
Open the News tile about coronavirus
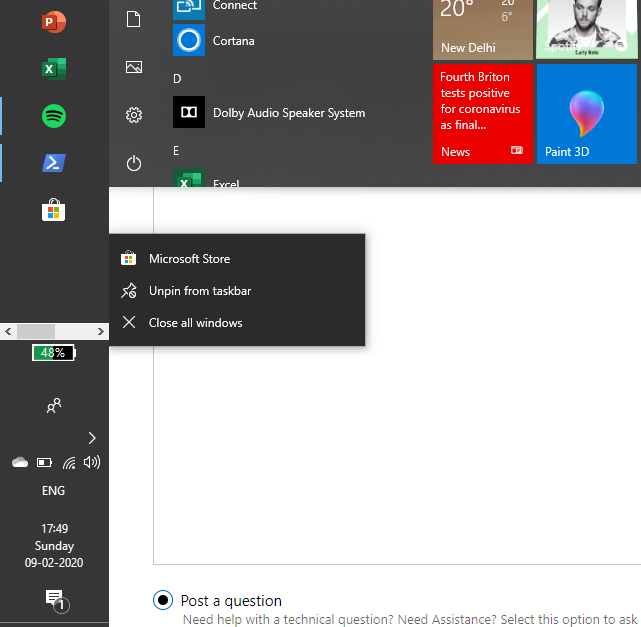coord(483,114)
